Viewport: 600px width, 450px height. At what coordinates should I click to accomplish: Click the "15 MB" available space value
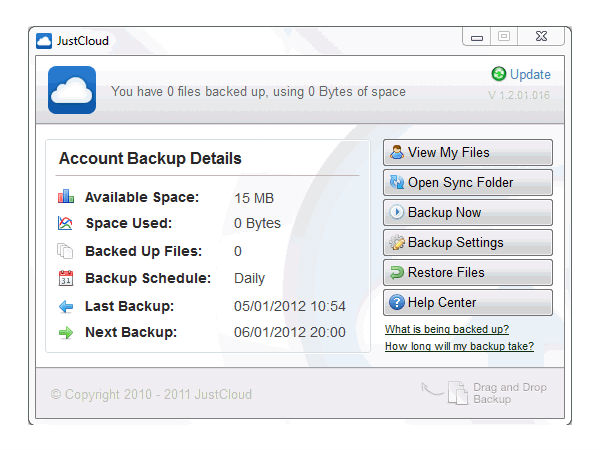click(254, 198)
